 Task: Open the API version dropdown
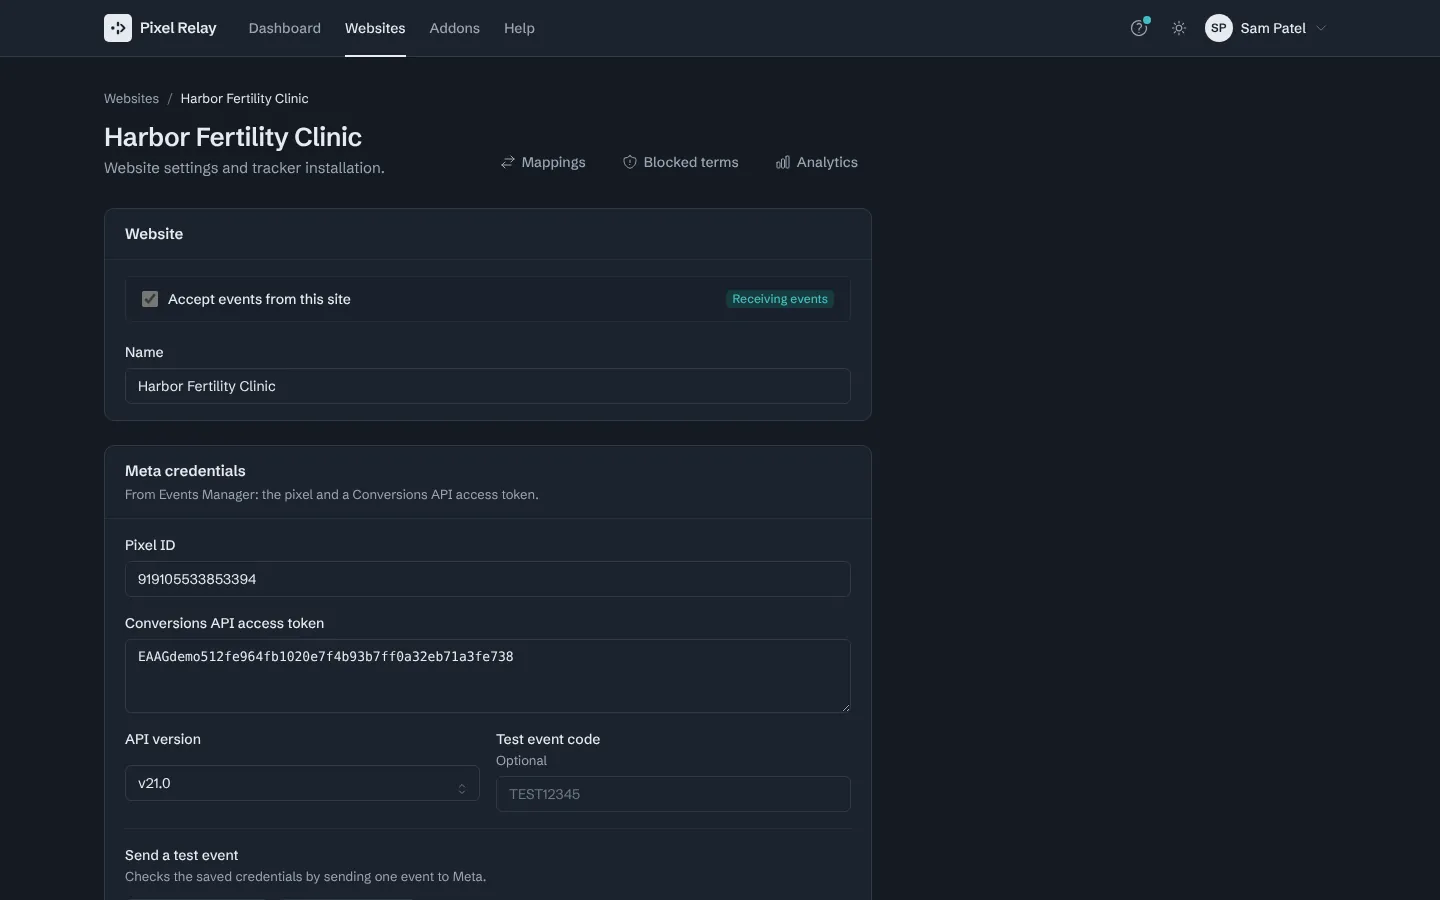pos(302,783)
